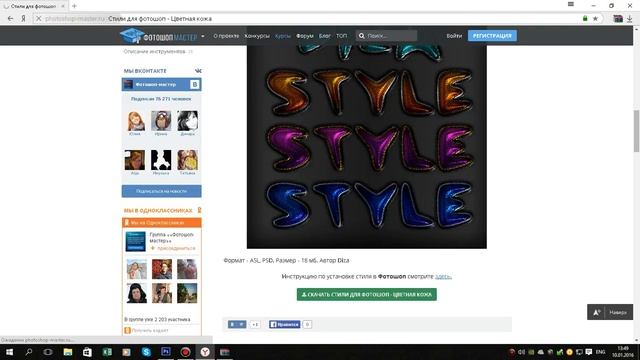Open Ирина's avatar in VK widget

[161, 121]
